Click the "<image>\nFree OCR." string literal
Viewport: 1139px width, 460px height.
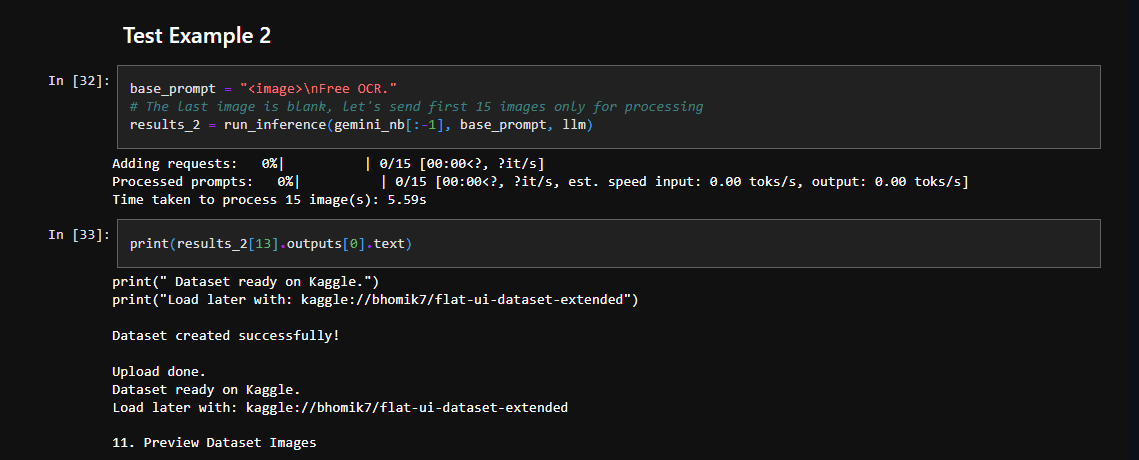point(318,89)
